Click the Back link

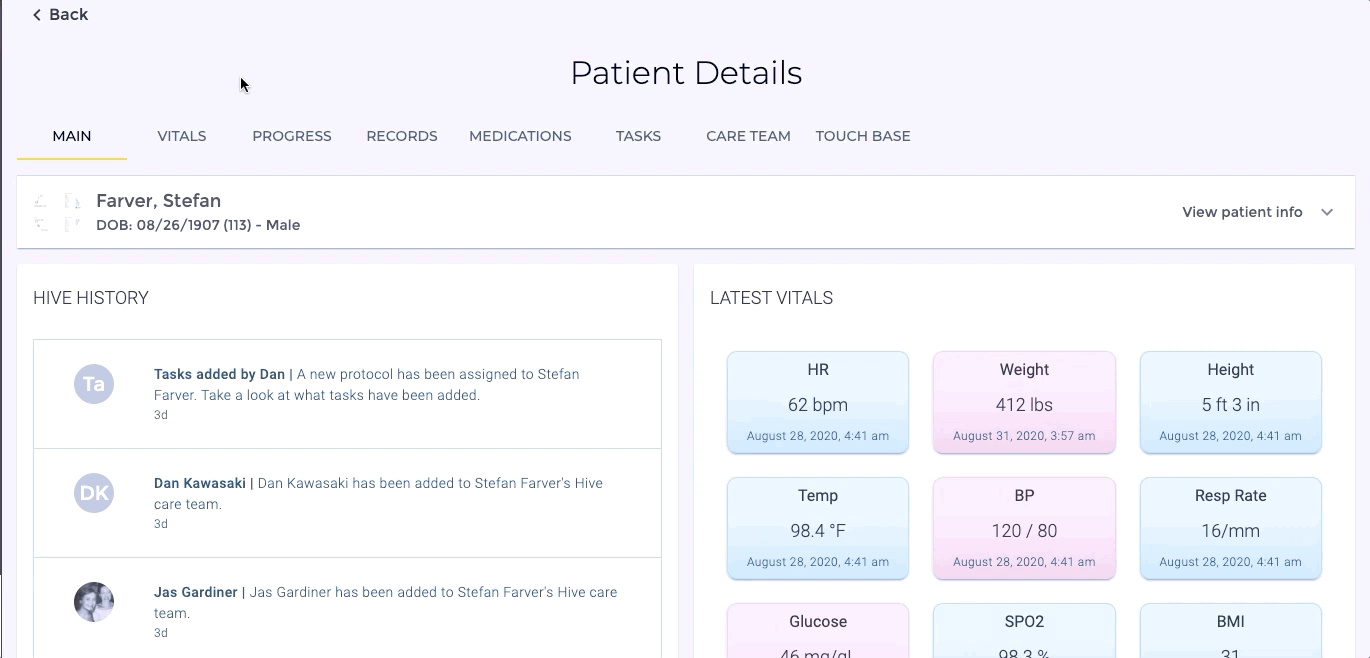pyautogui.click(x=68, y=15)
